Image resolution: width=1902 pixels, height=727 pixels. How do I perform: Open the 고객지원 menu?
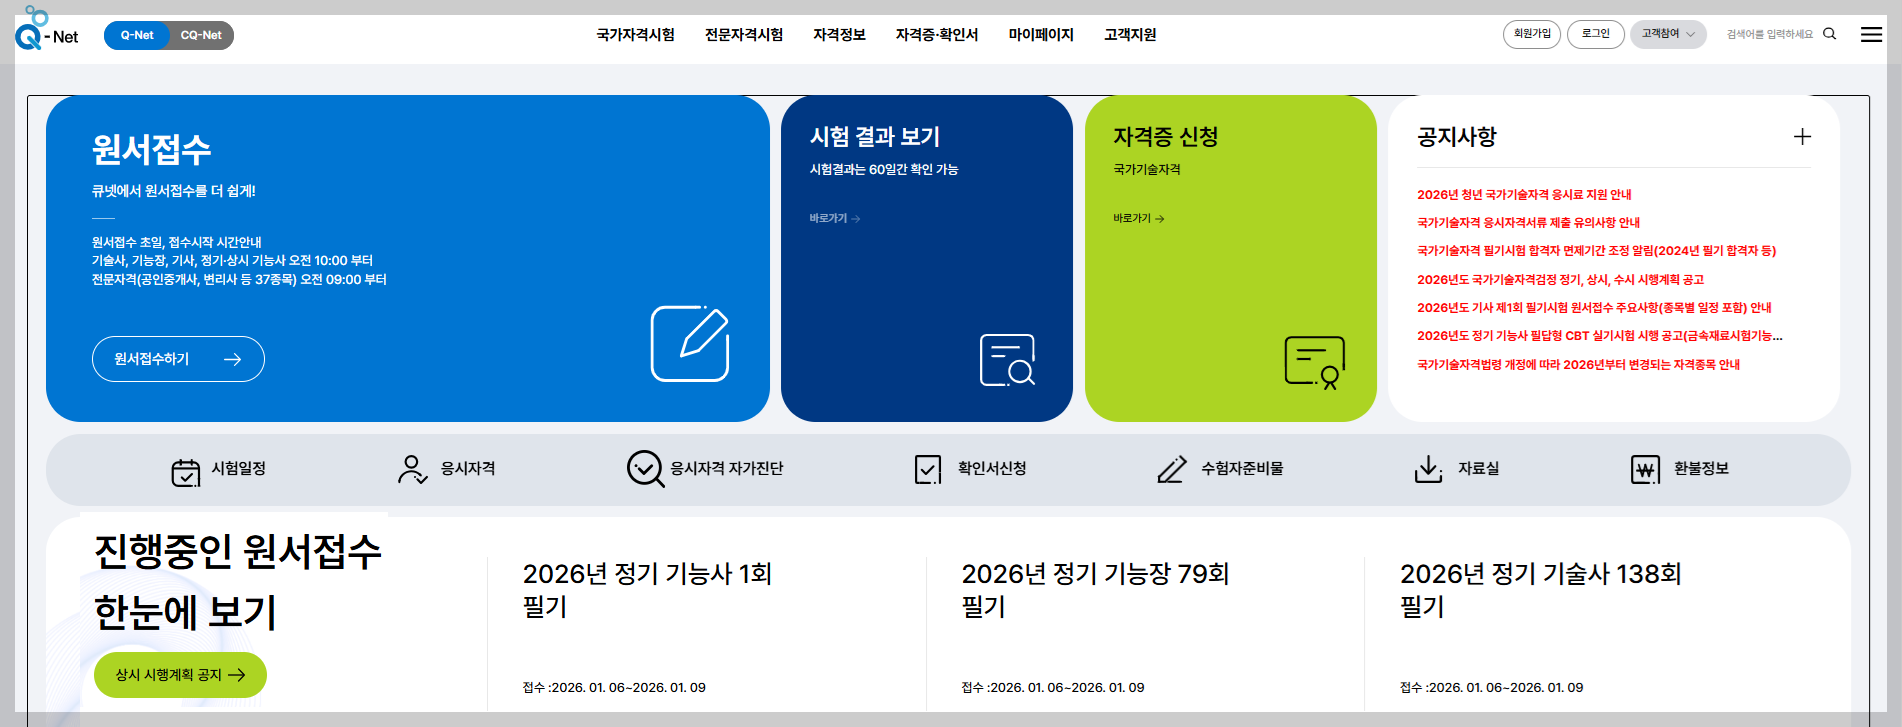[1130, 35]
